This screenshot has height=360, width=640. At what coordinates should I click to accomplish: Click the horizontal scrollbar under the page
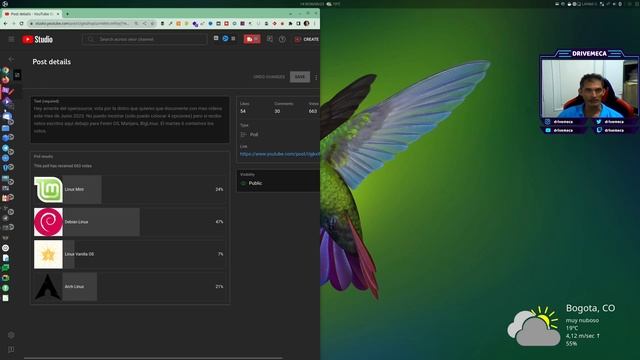click(153, 358)
